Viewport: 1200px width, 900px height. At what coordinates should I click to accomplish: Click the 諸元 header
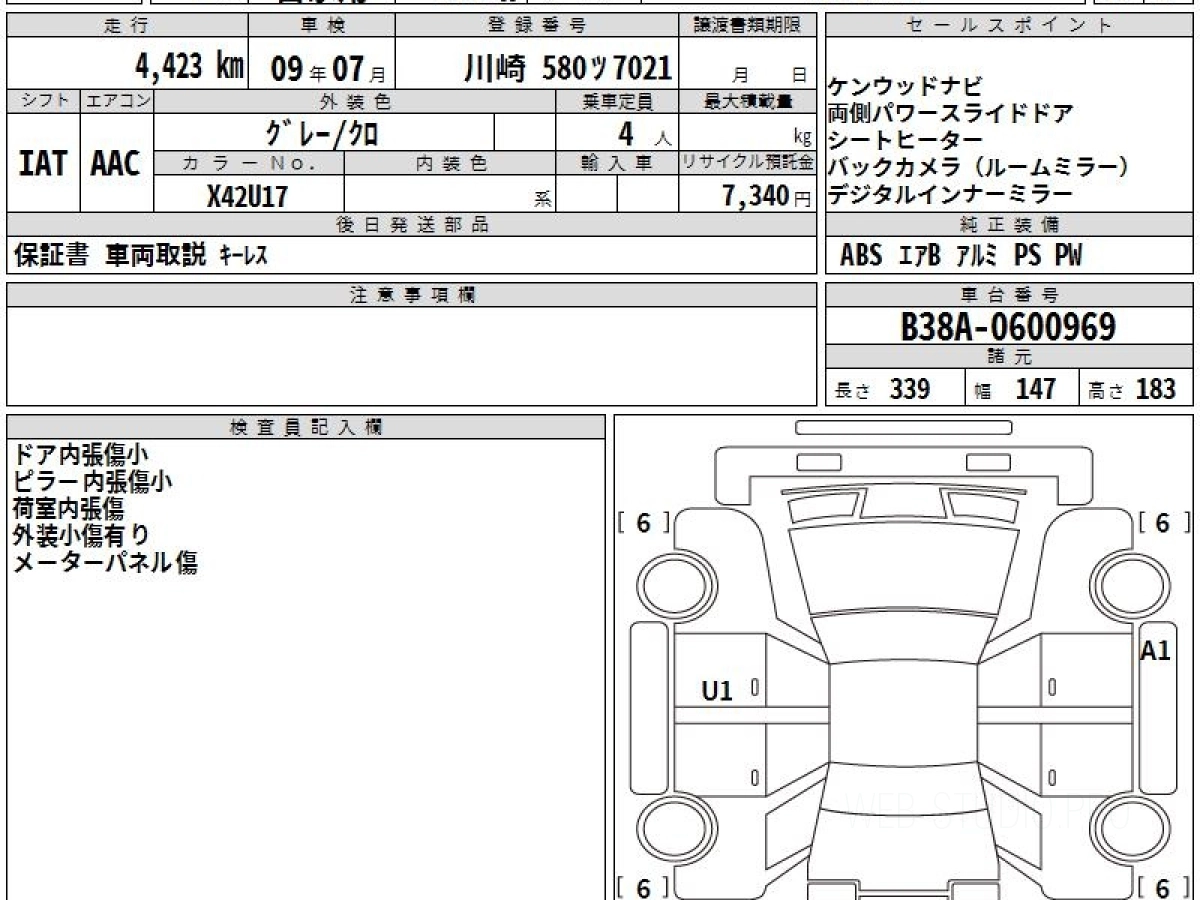click(x=1009, y=358)
